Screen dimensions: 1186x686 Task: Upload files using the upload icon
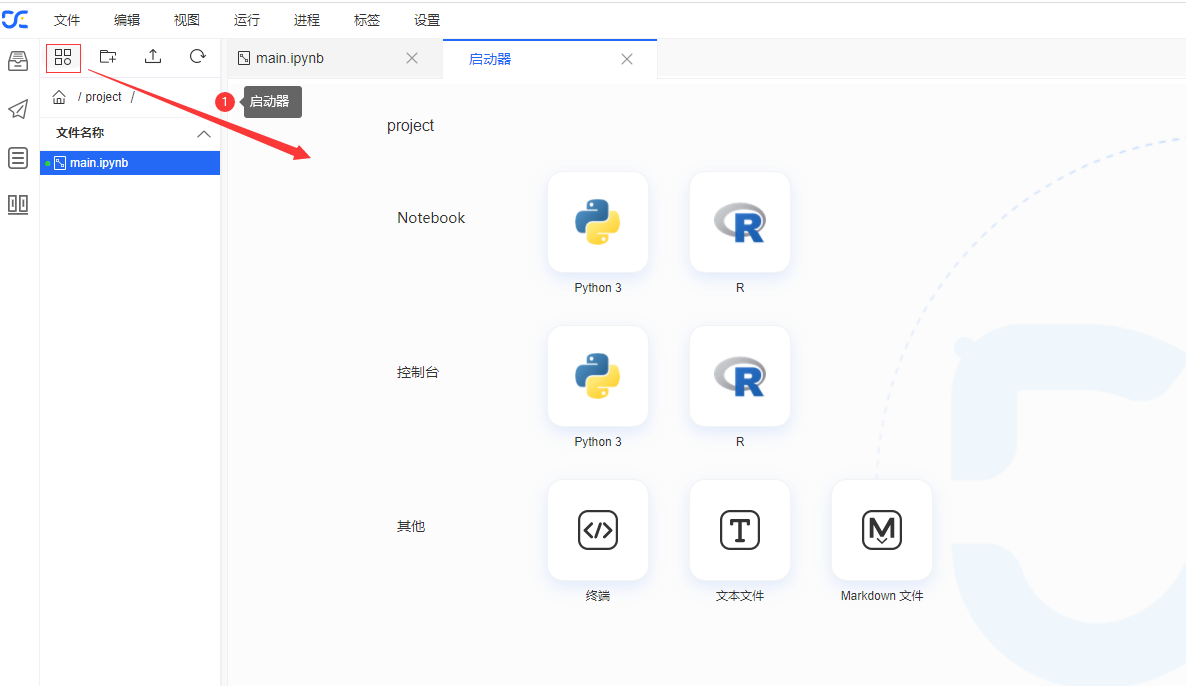(153, 57)
